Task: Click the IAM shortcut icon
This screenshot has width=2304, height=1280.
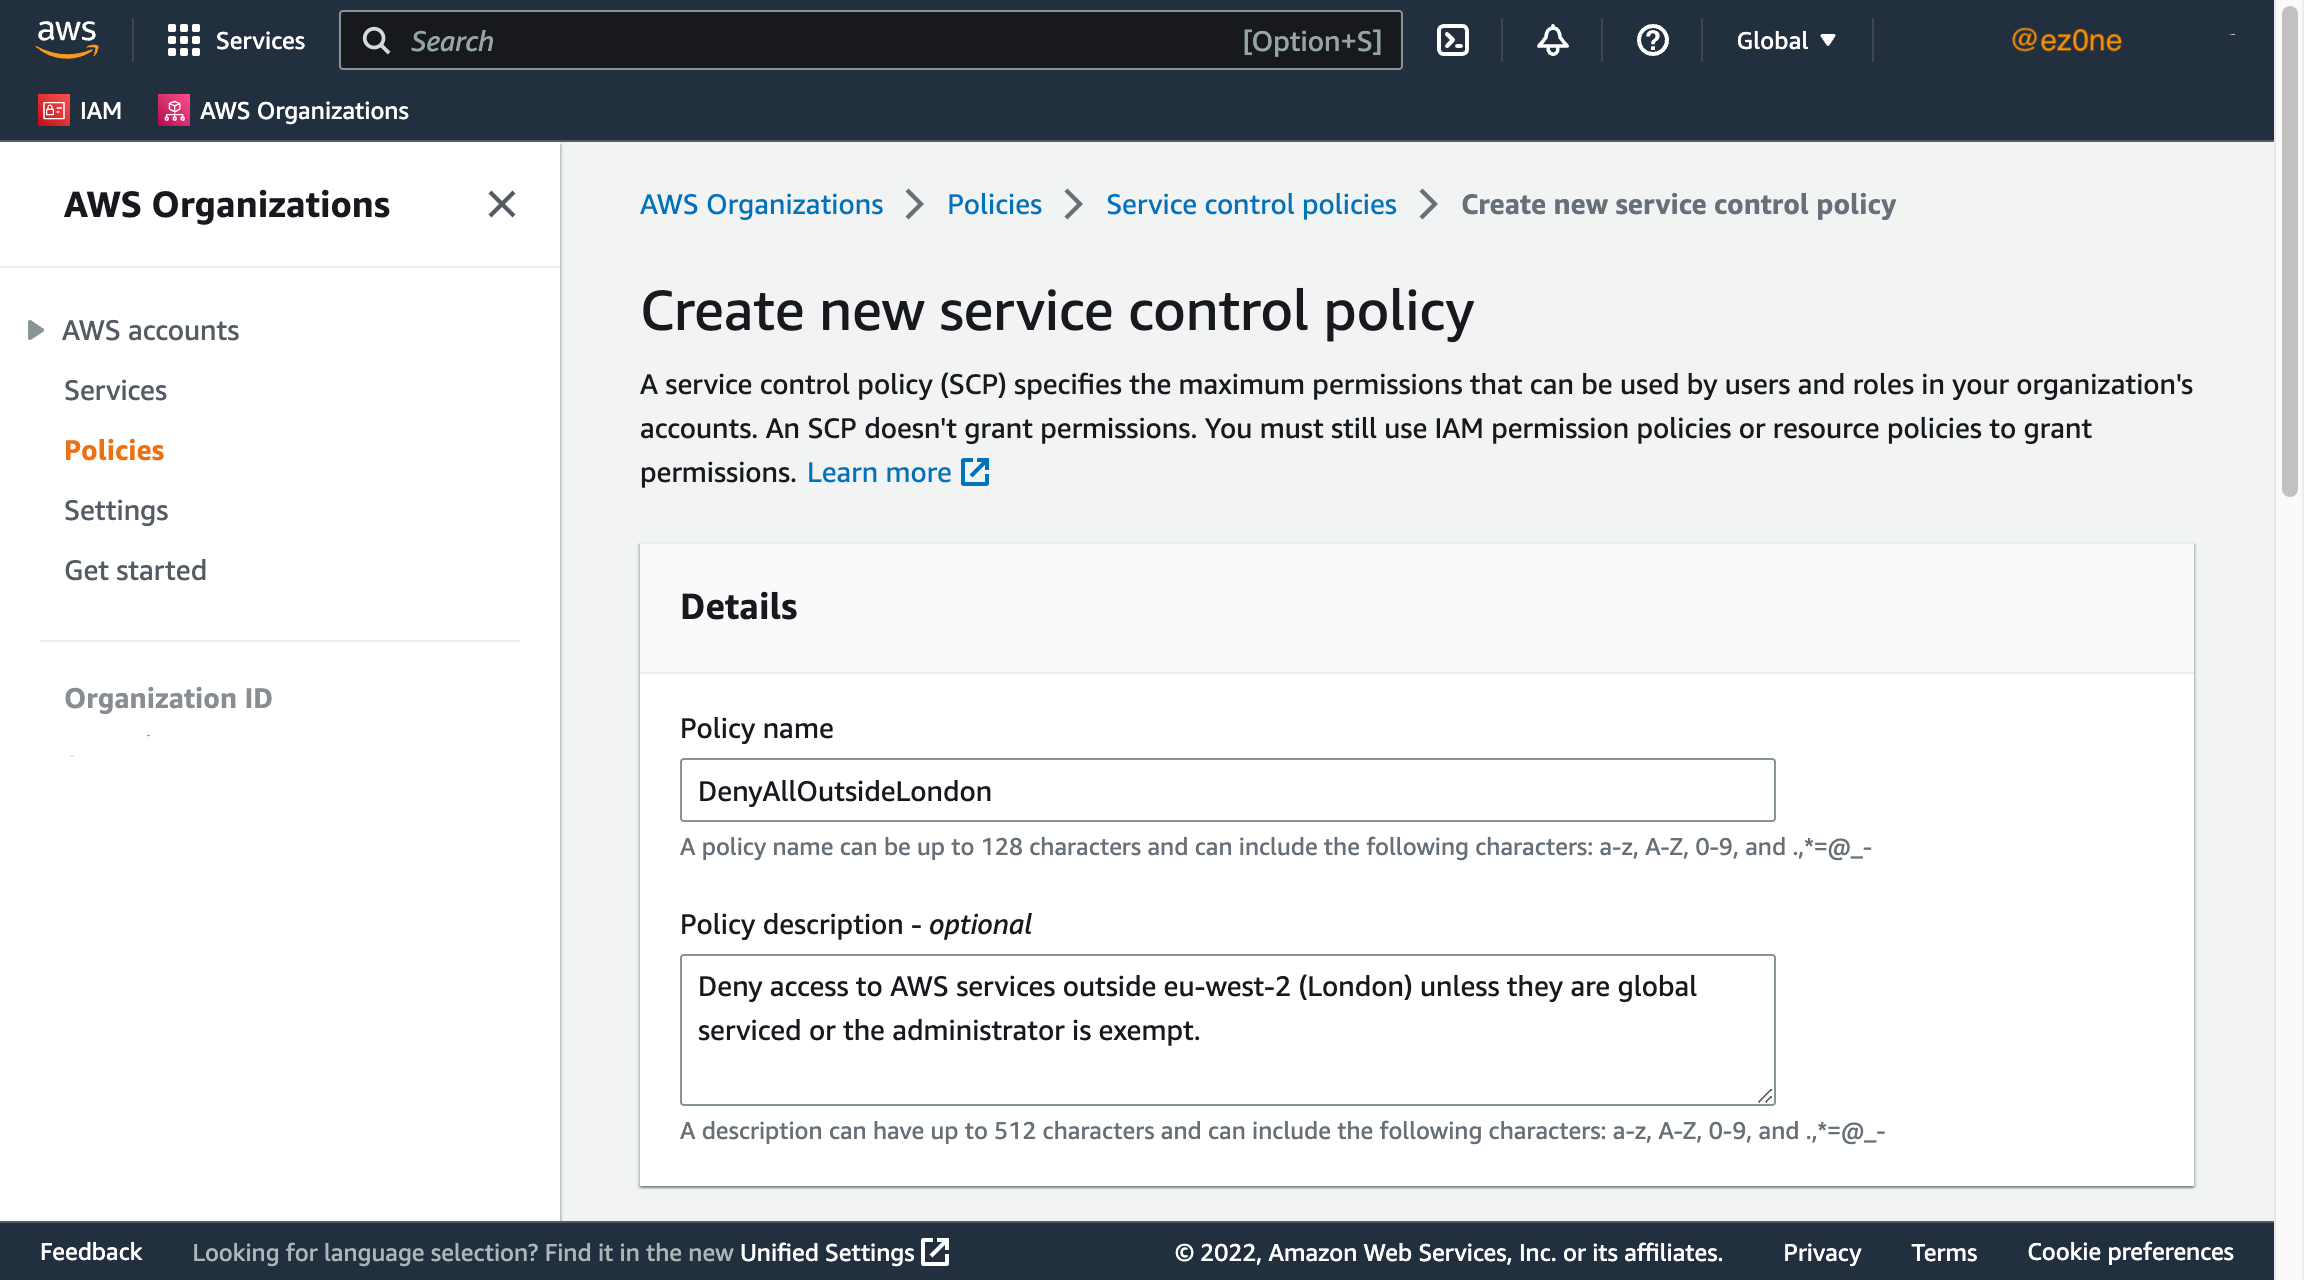Action: pos(53,110)
